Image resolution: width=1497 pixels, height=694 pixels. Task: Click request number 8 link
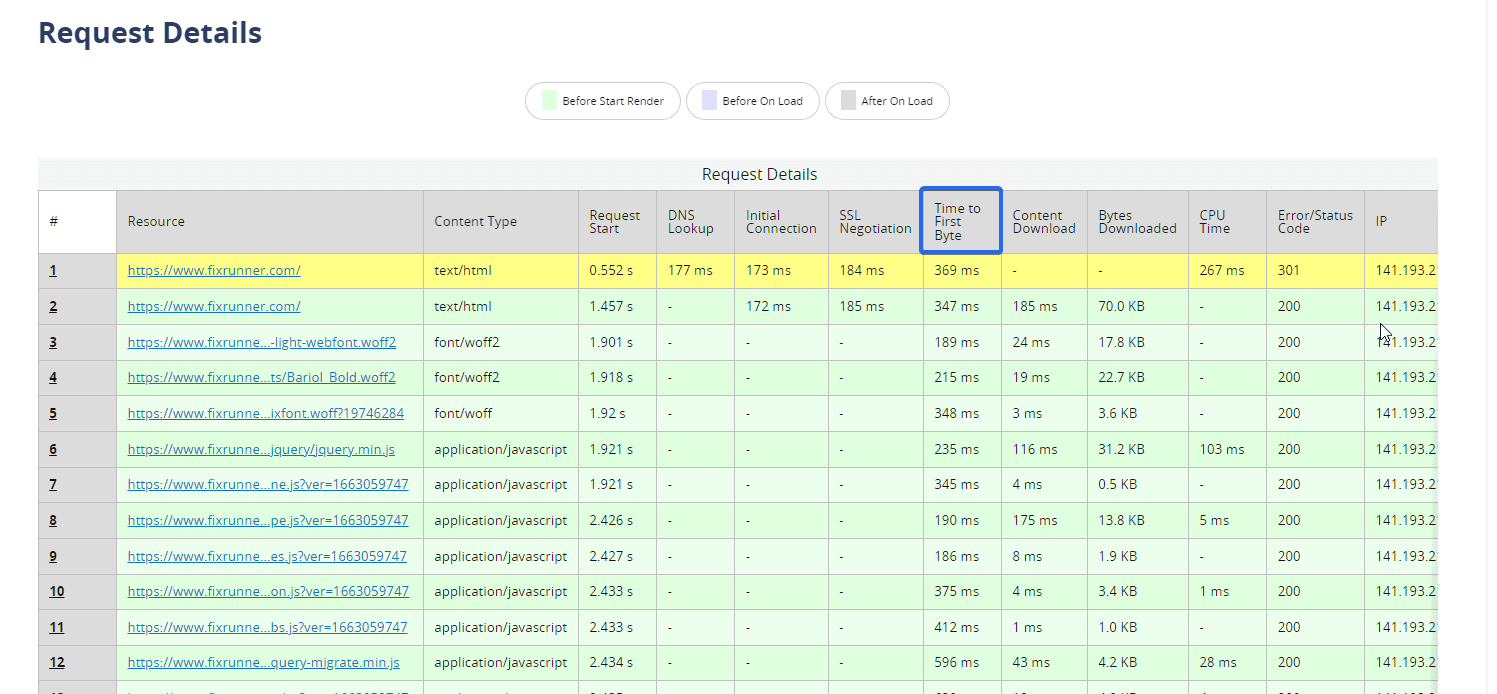point(53,520)
